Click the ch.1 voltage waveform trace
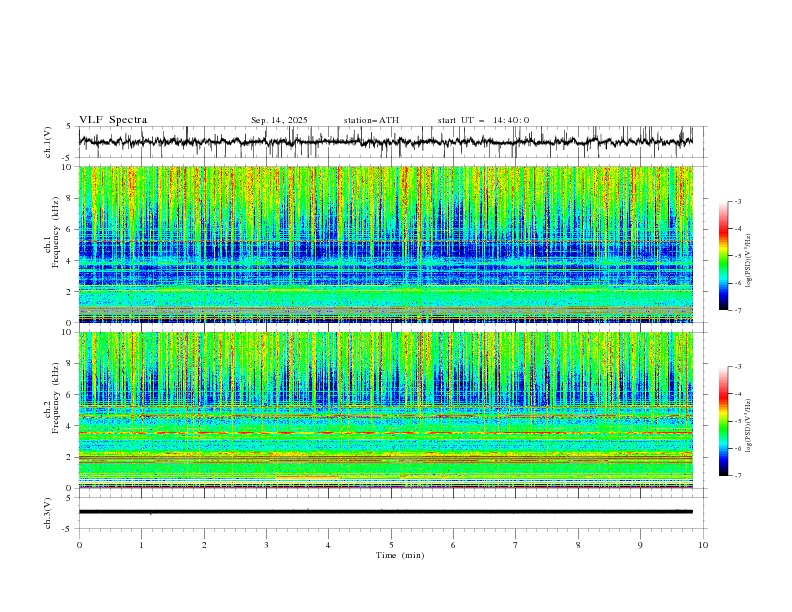792x612 pixels. click(x=386, y=142)
